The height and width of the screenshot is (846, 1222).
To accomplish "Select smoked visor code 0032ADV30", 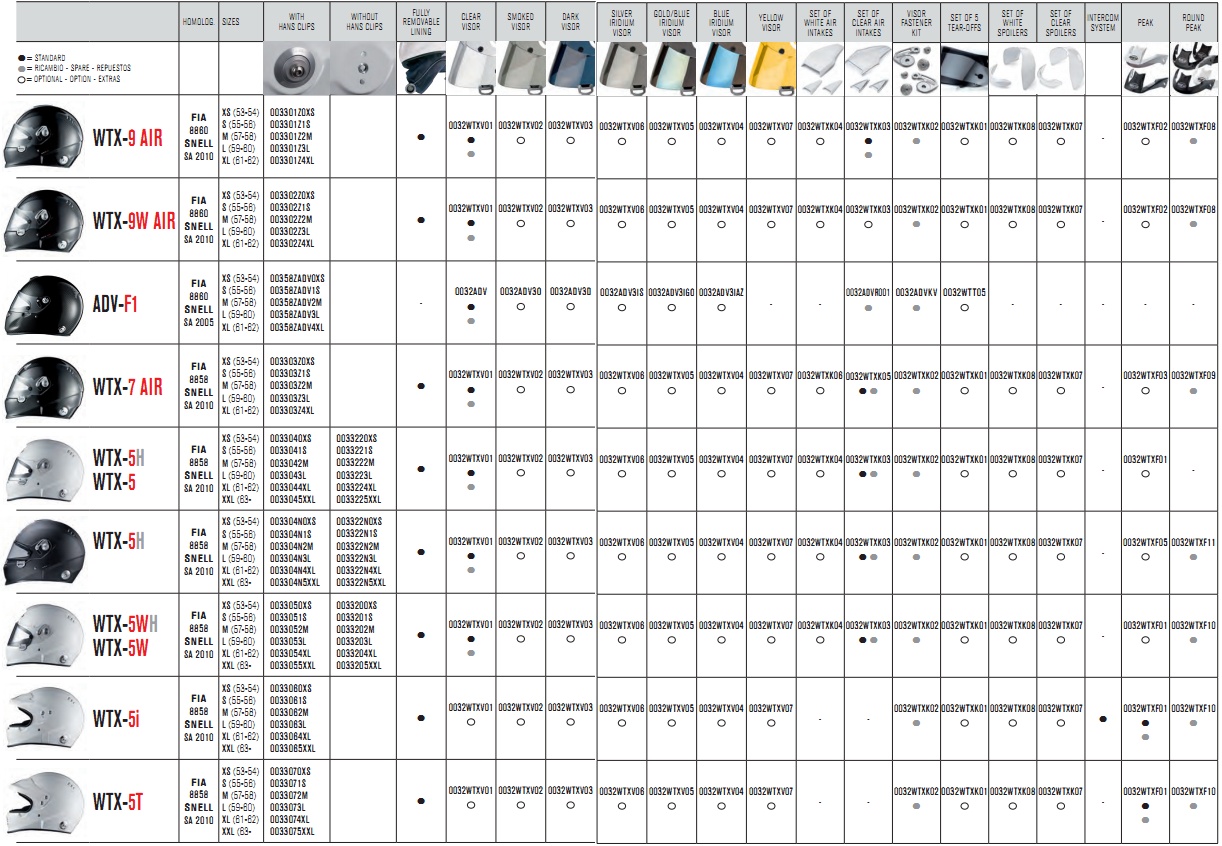I will point(521,292).
